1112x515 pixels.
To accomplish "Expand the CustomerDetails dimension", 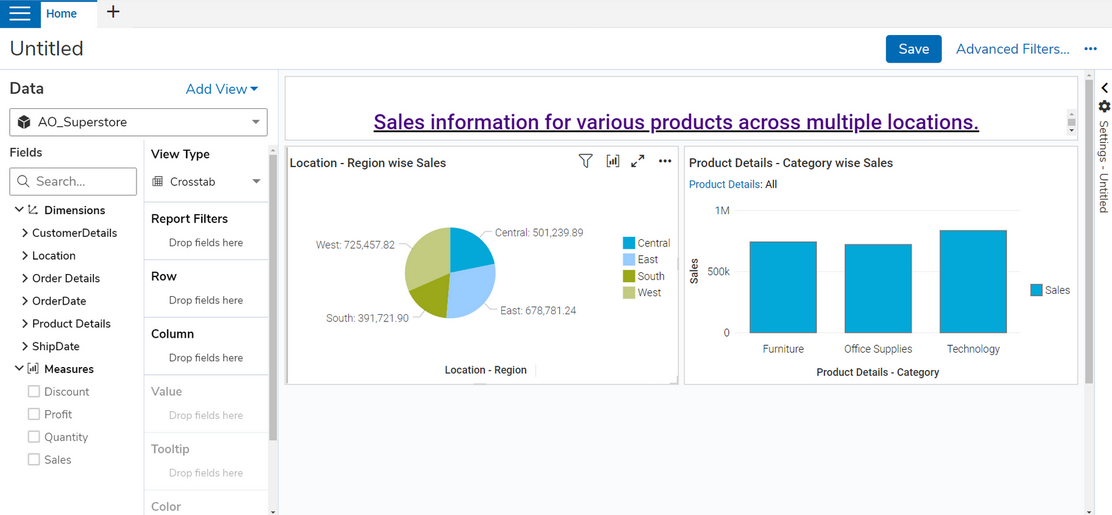I will coord(25,233).
